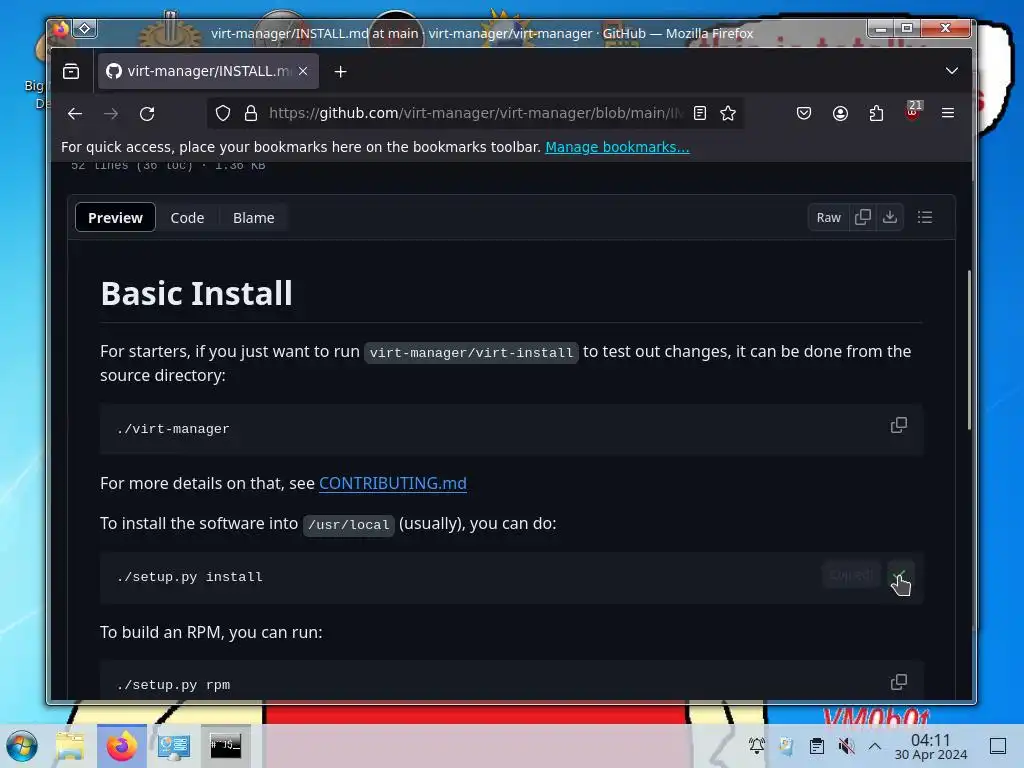Open the notifications bell tray icon
This screenshot has width=1024, height=768.
756,746
